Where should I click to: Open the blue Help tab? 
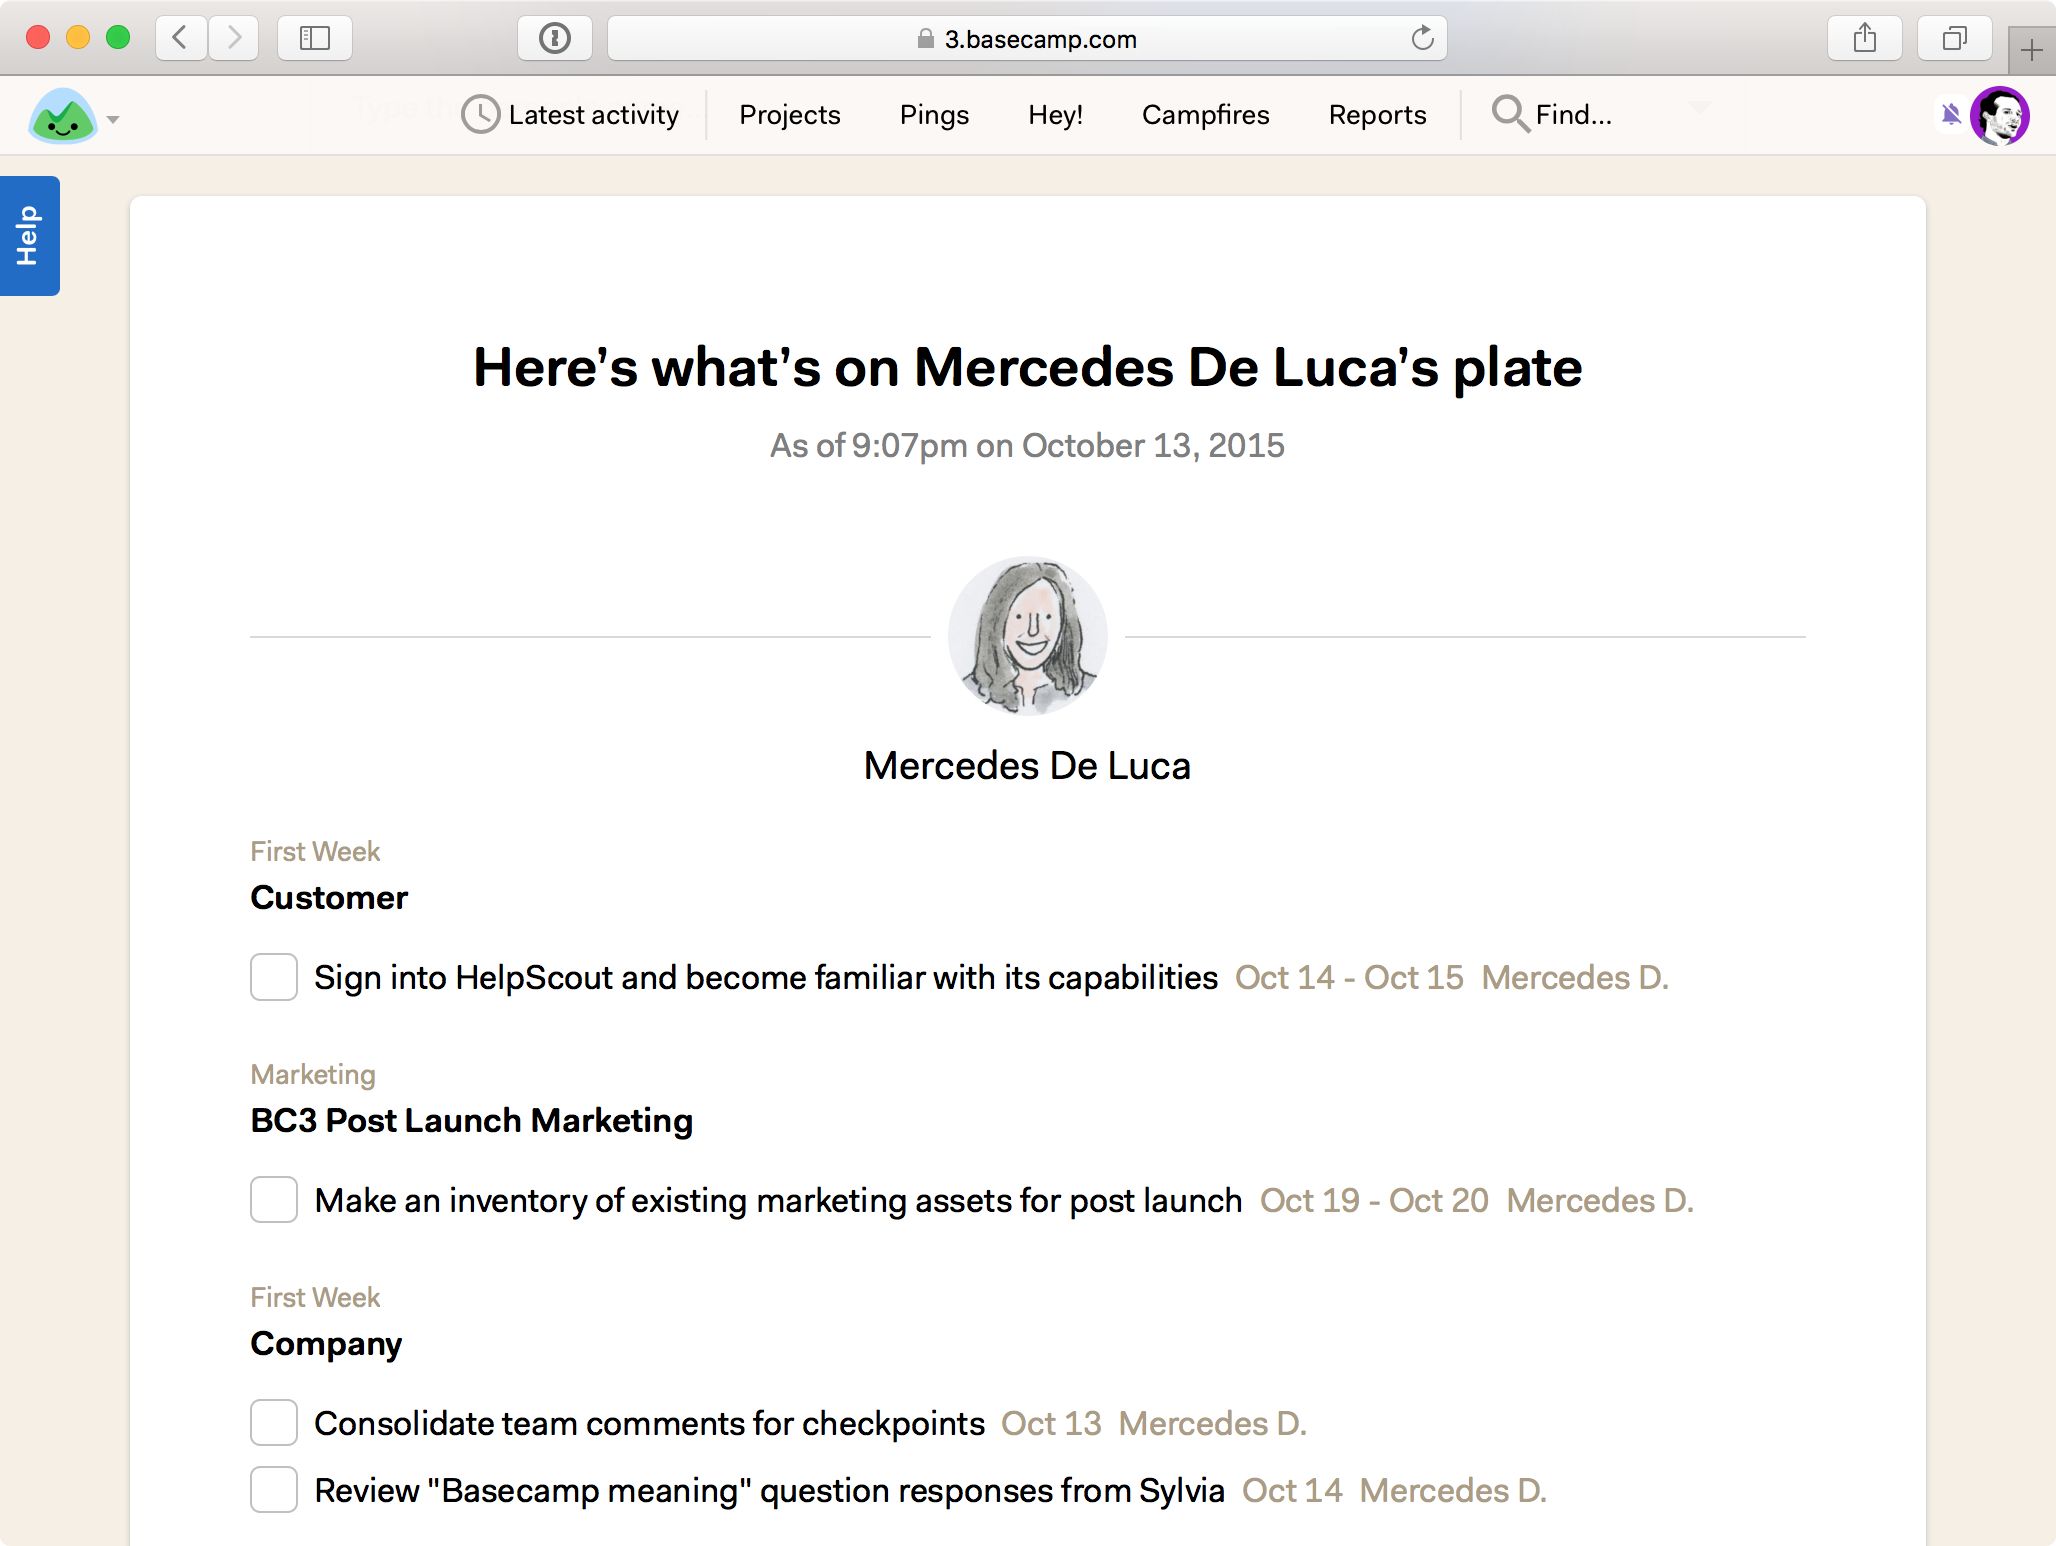(29, 236)
